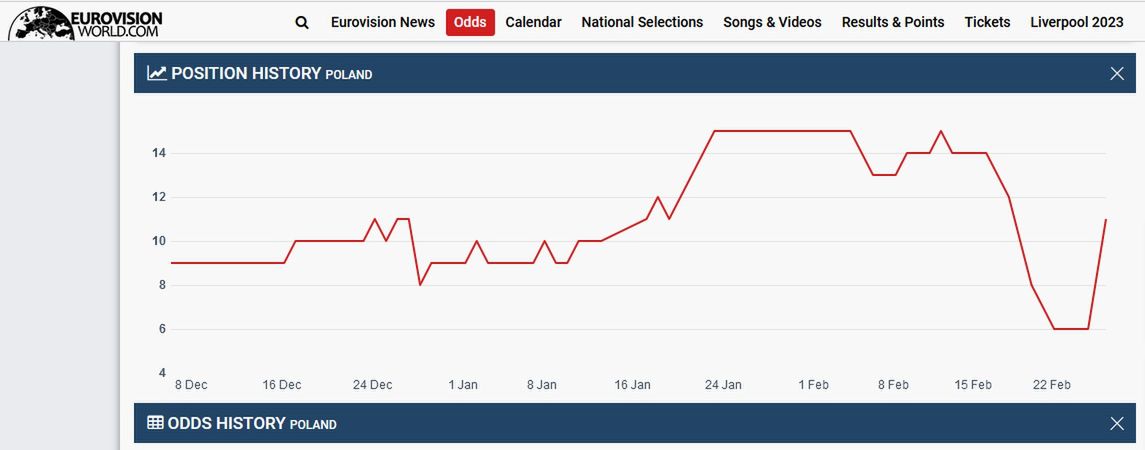Click the Odds History Poland header title
This screenshot has height=450, width=1145.
[252, 423]
